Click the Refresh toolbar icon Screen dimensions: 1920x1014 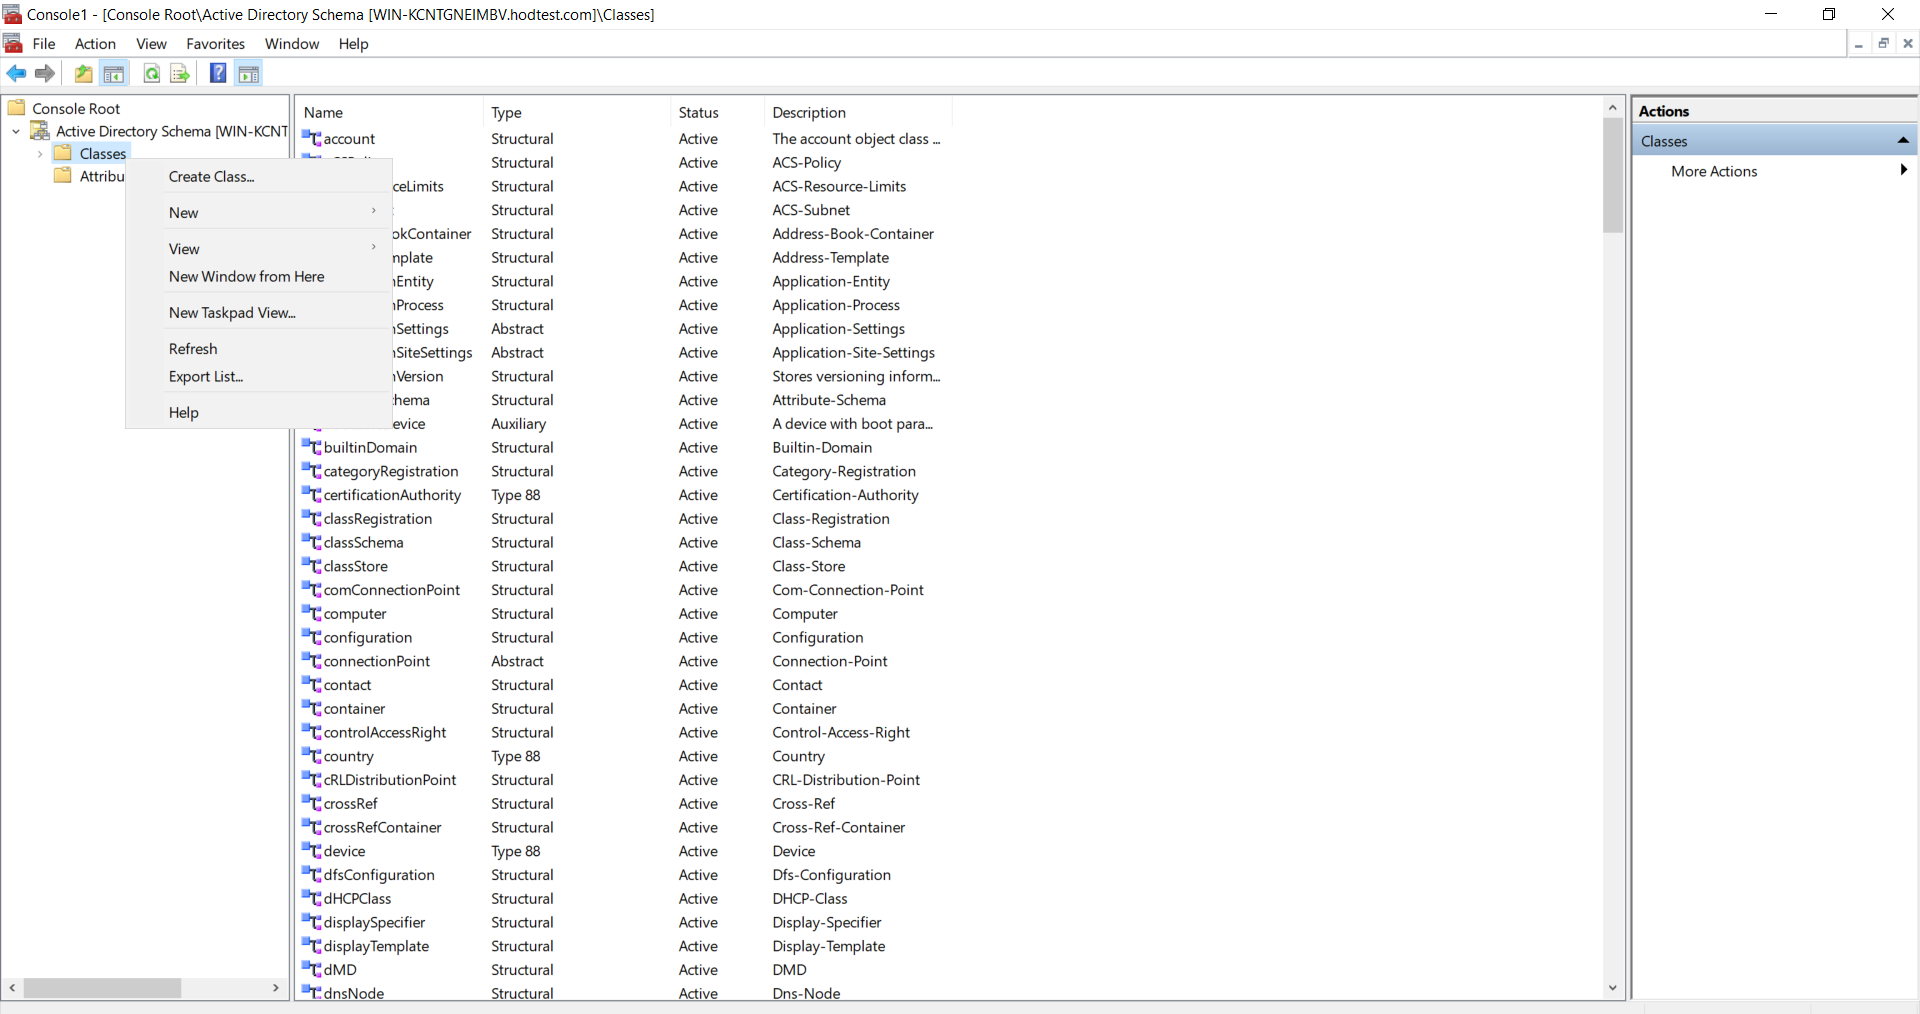[x=151, y=73]
